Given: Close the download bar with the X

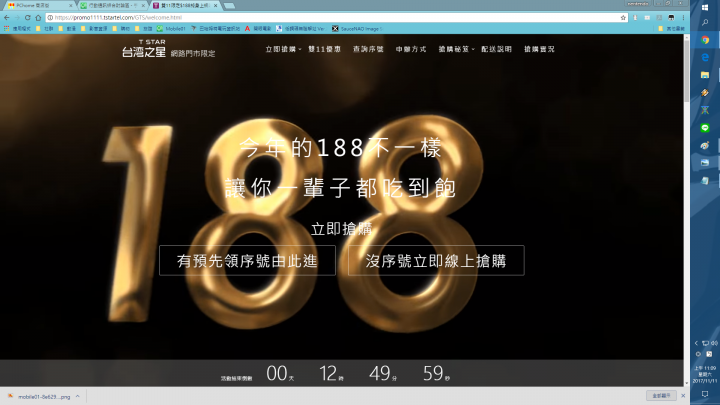Looking at the screenshot, I should tap(683, 395).
